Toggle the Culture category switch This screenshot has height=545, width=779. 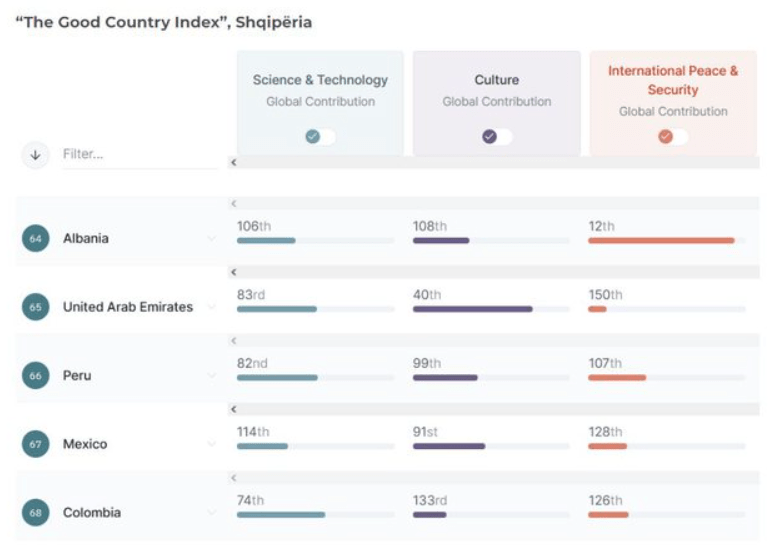497,137
